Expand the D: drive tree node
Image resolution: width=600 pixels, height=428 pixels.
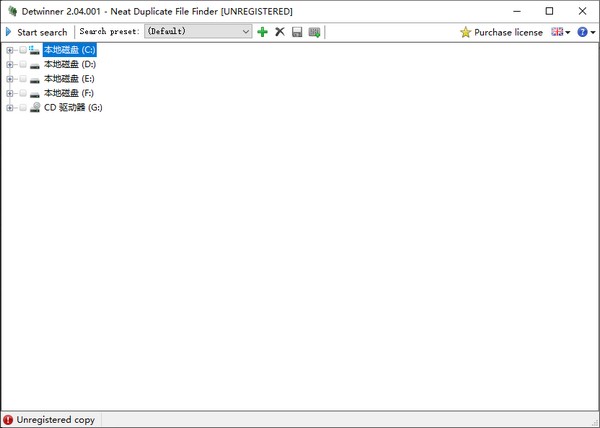(10, 65)
